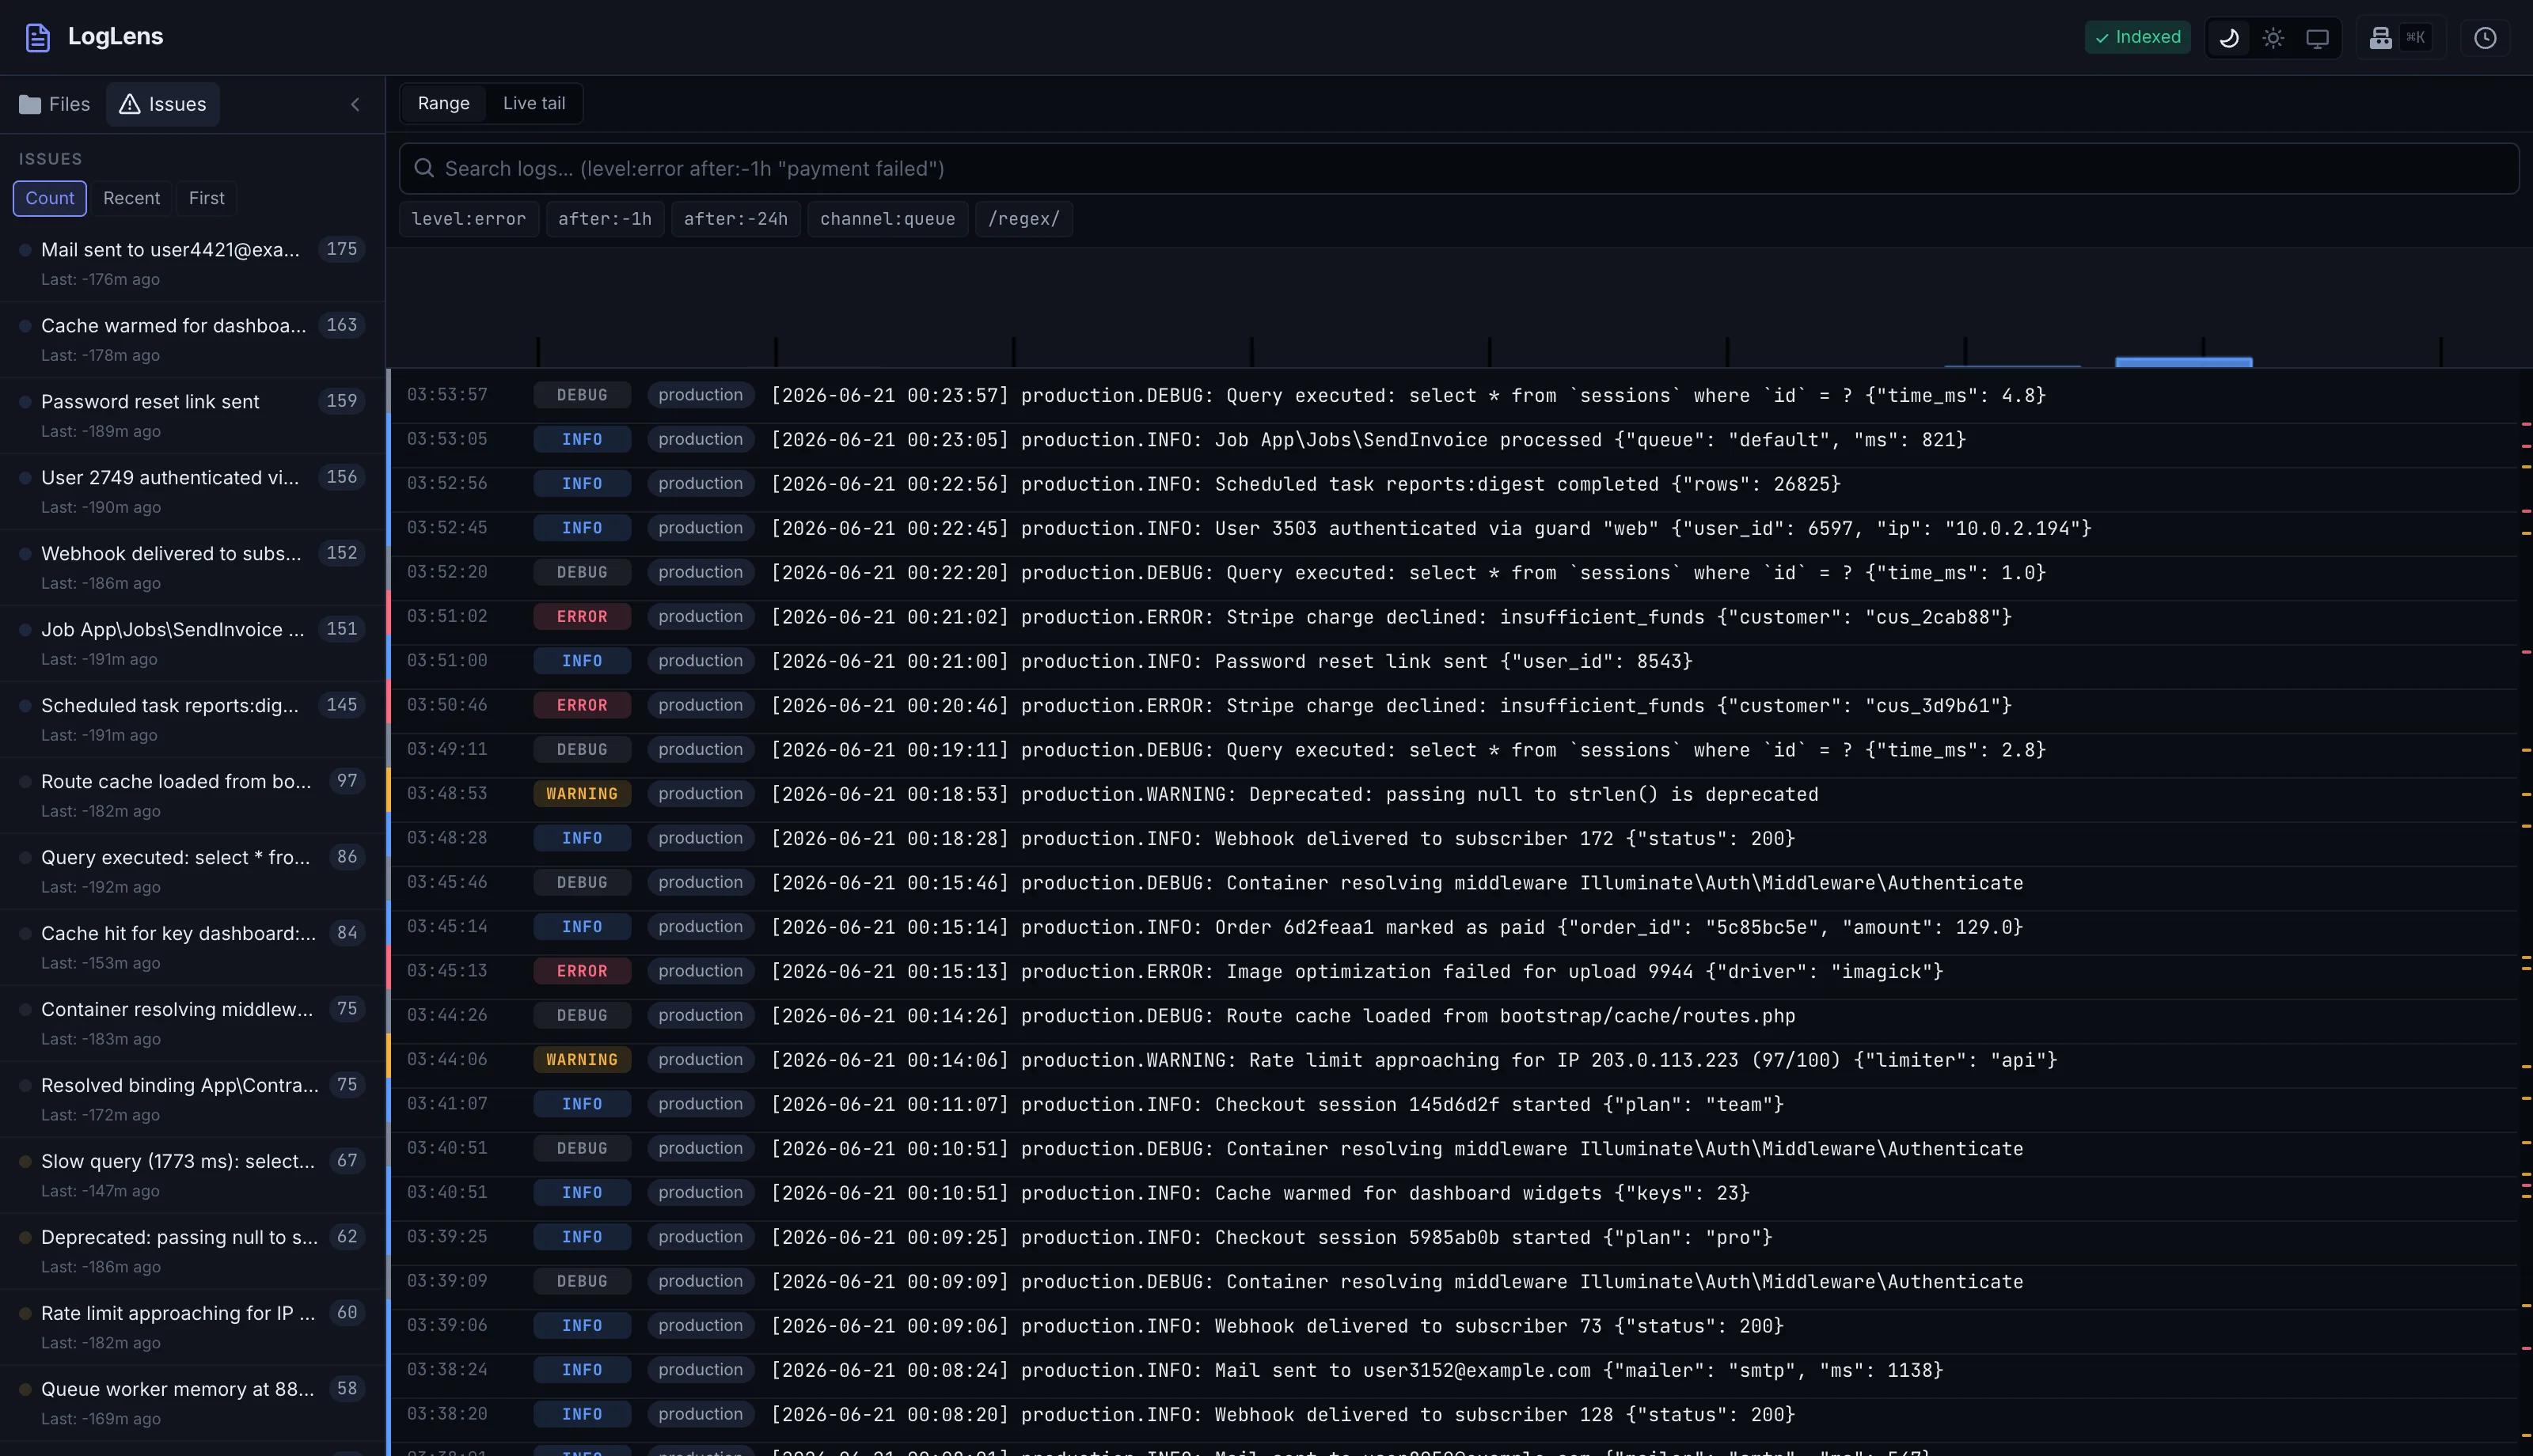Open issue 'Cache warmed for dashboa...'
This screenshot has width=2533, height=1456.
point(192,339)
